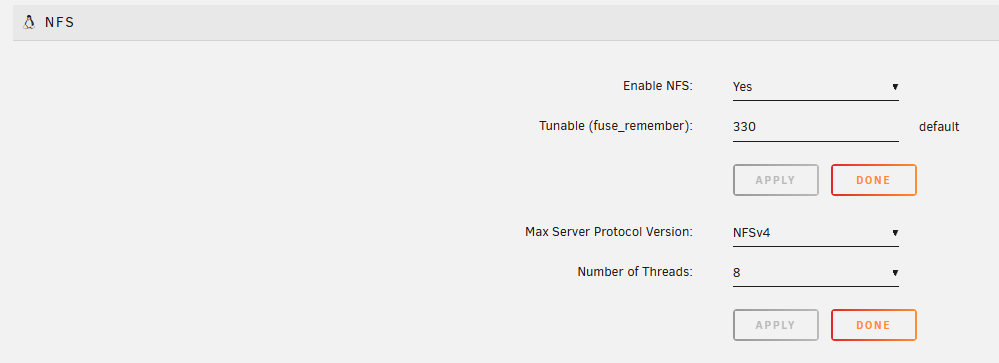999x363 pixels.
Task: Open the Max Server Protocol Version dropdown
Action: (816, 232)
